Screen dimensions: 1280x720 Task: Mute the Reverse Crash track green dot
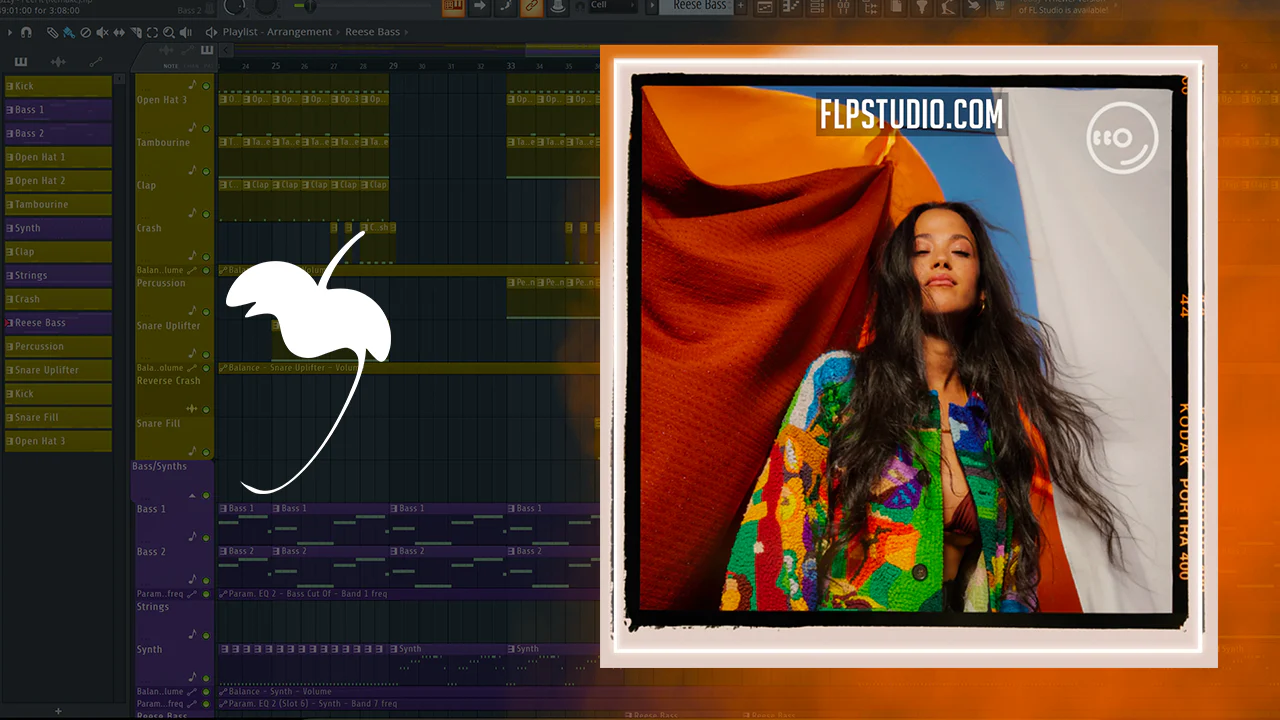[x=206, y=409]
